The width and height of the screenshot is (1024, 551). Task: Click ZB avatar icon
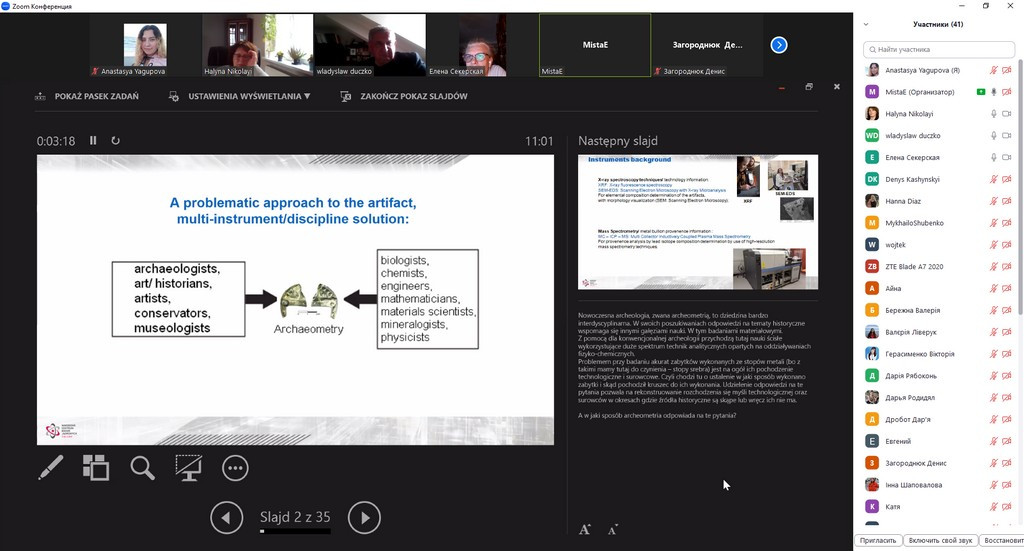[x=872, y=266]
